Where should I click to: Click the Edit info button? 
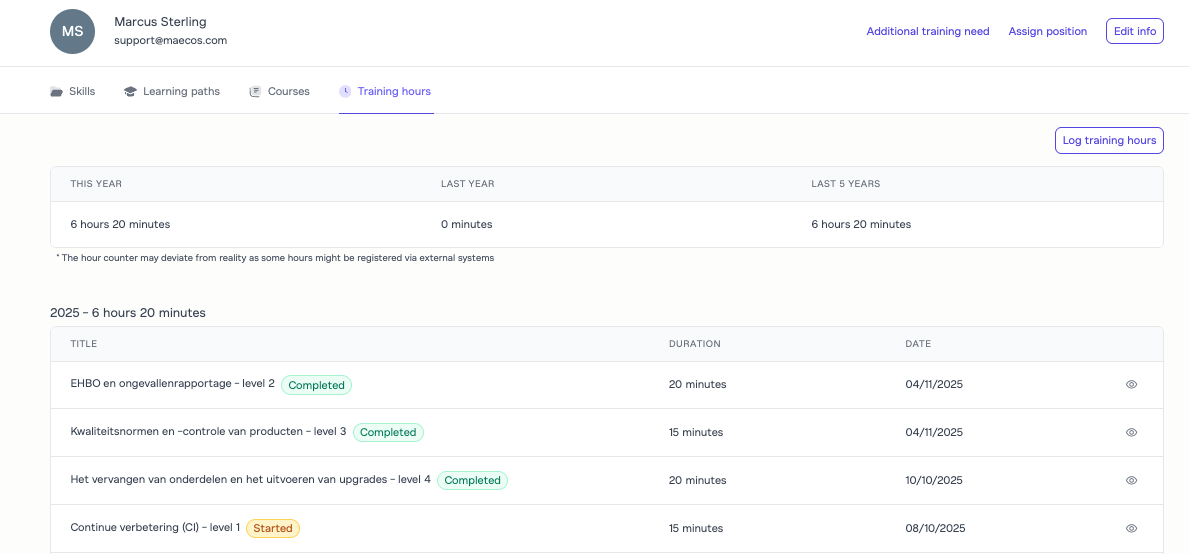pos(1134,32)
